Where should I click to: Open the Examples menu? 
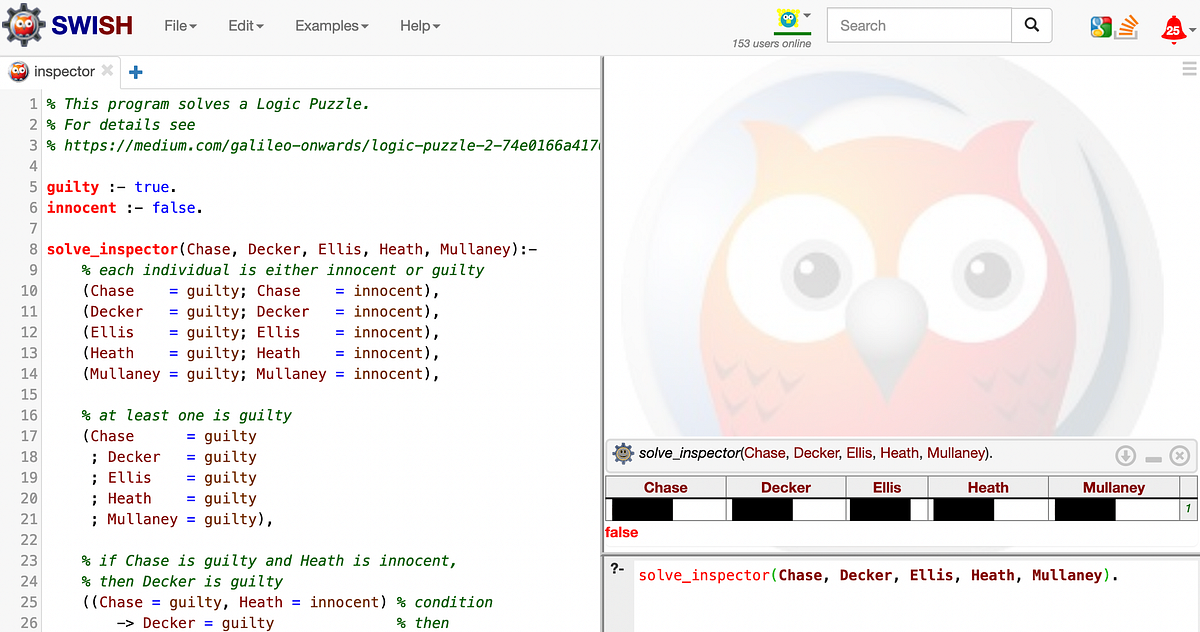[x=332, y=25]
